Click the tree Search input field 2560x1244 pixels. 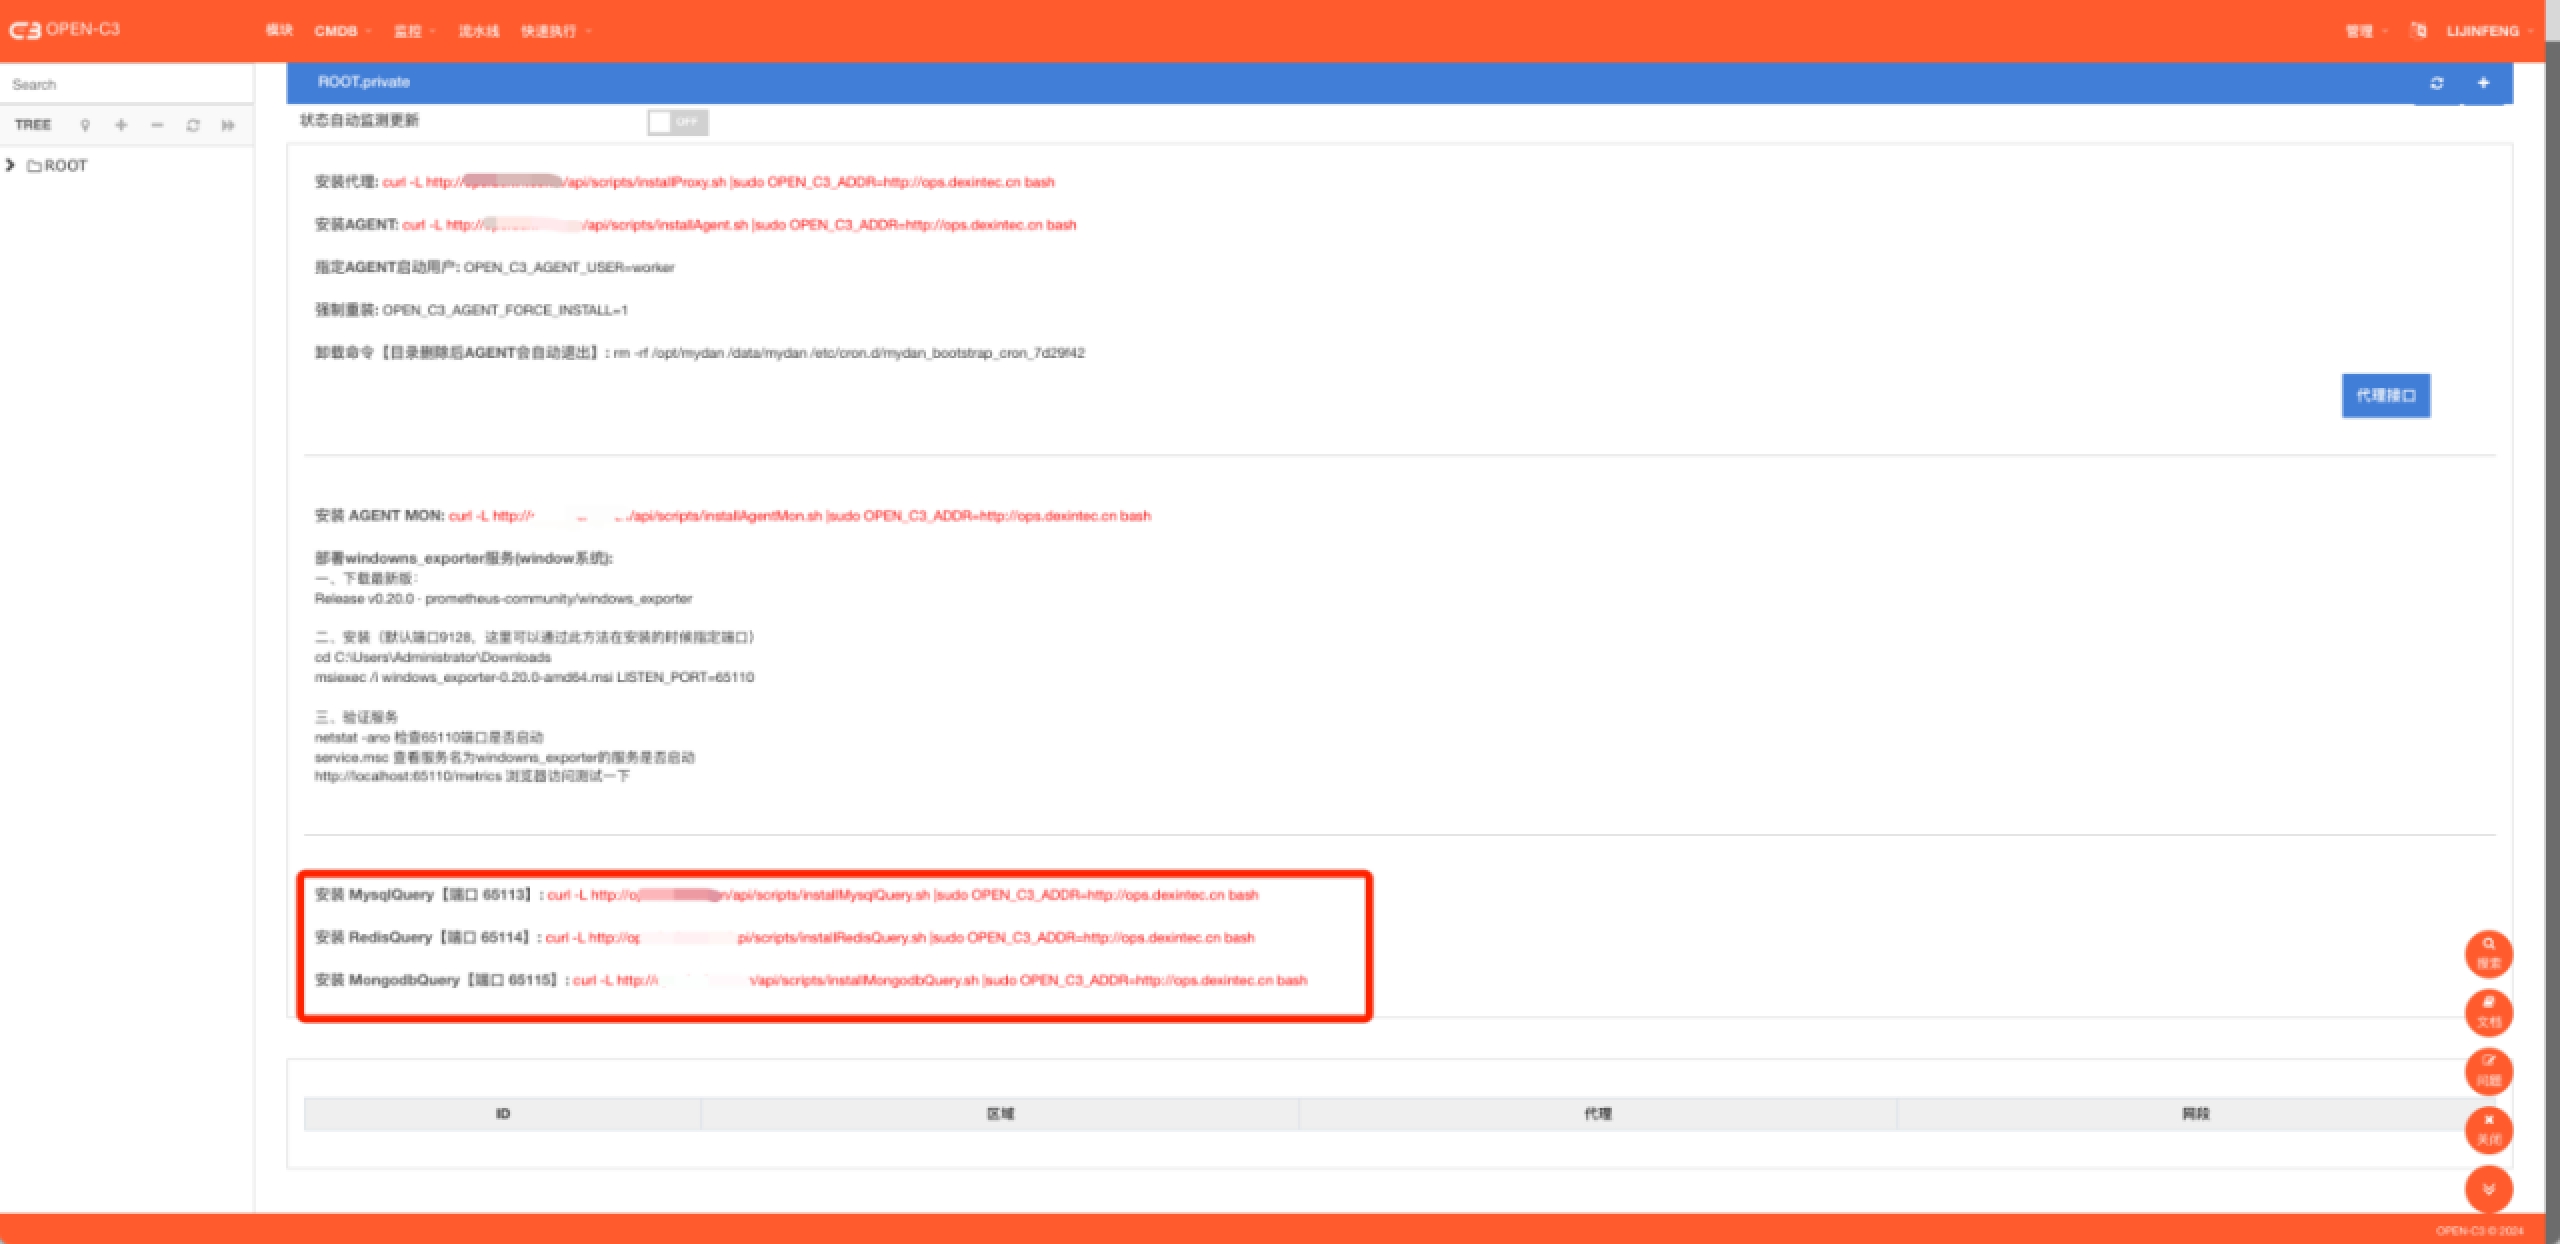[x=125, y=84]
